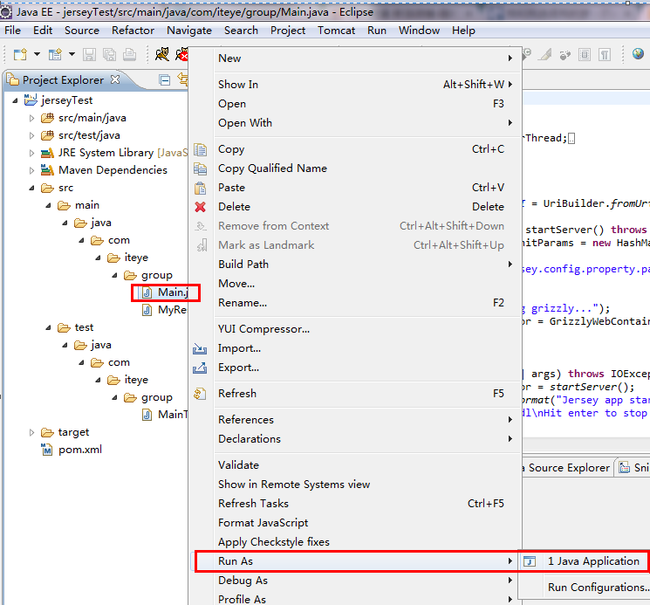The height and width of the screenshot is (605, 650).
Task: Choose Copy Qualified Name
Action: [355, 168]
